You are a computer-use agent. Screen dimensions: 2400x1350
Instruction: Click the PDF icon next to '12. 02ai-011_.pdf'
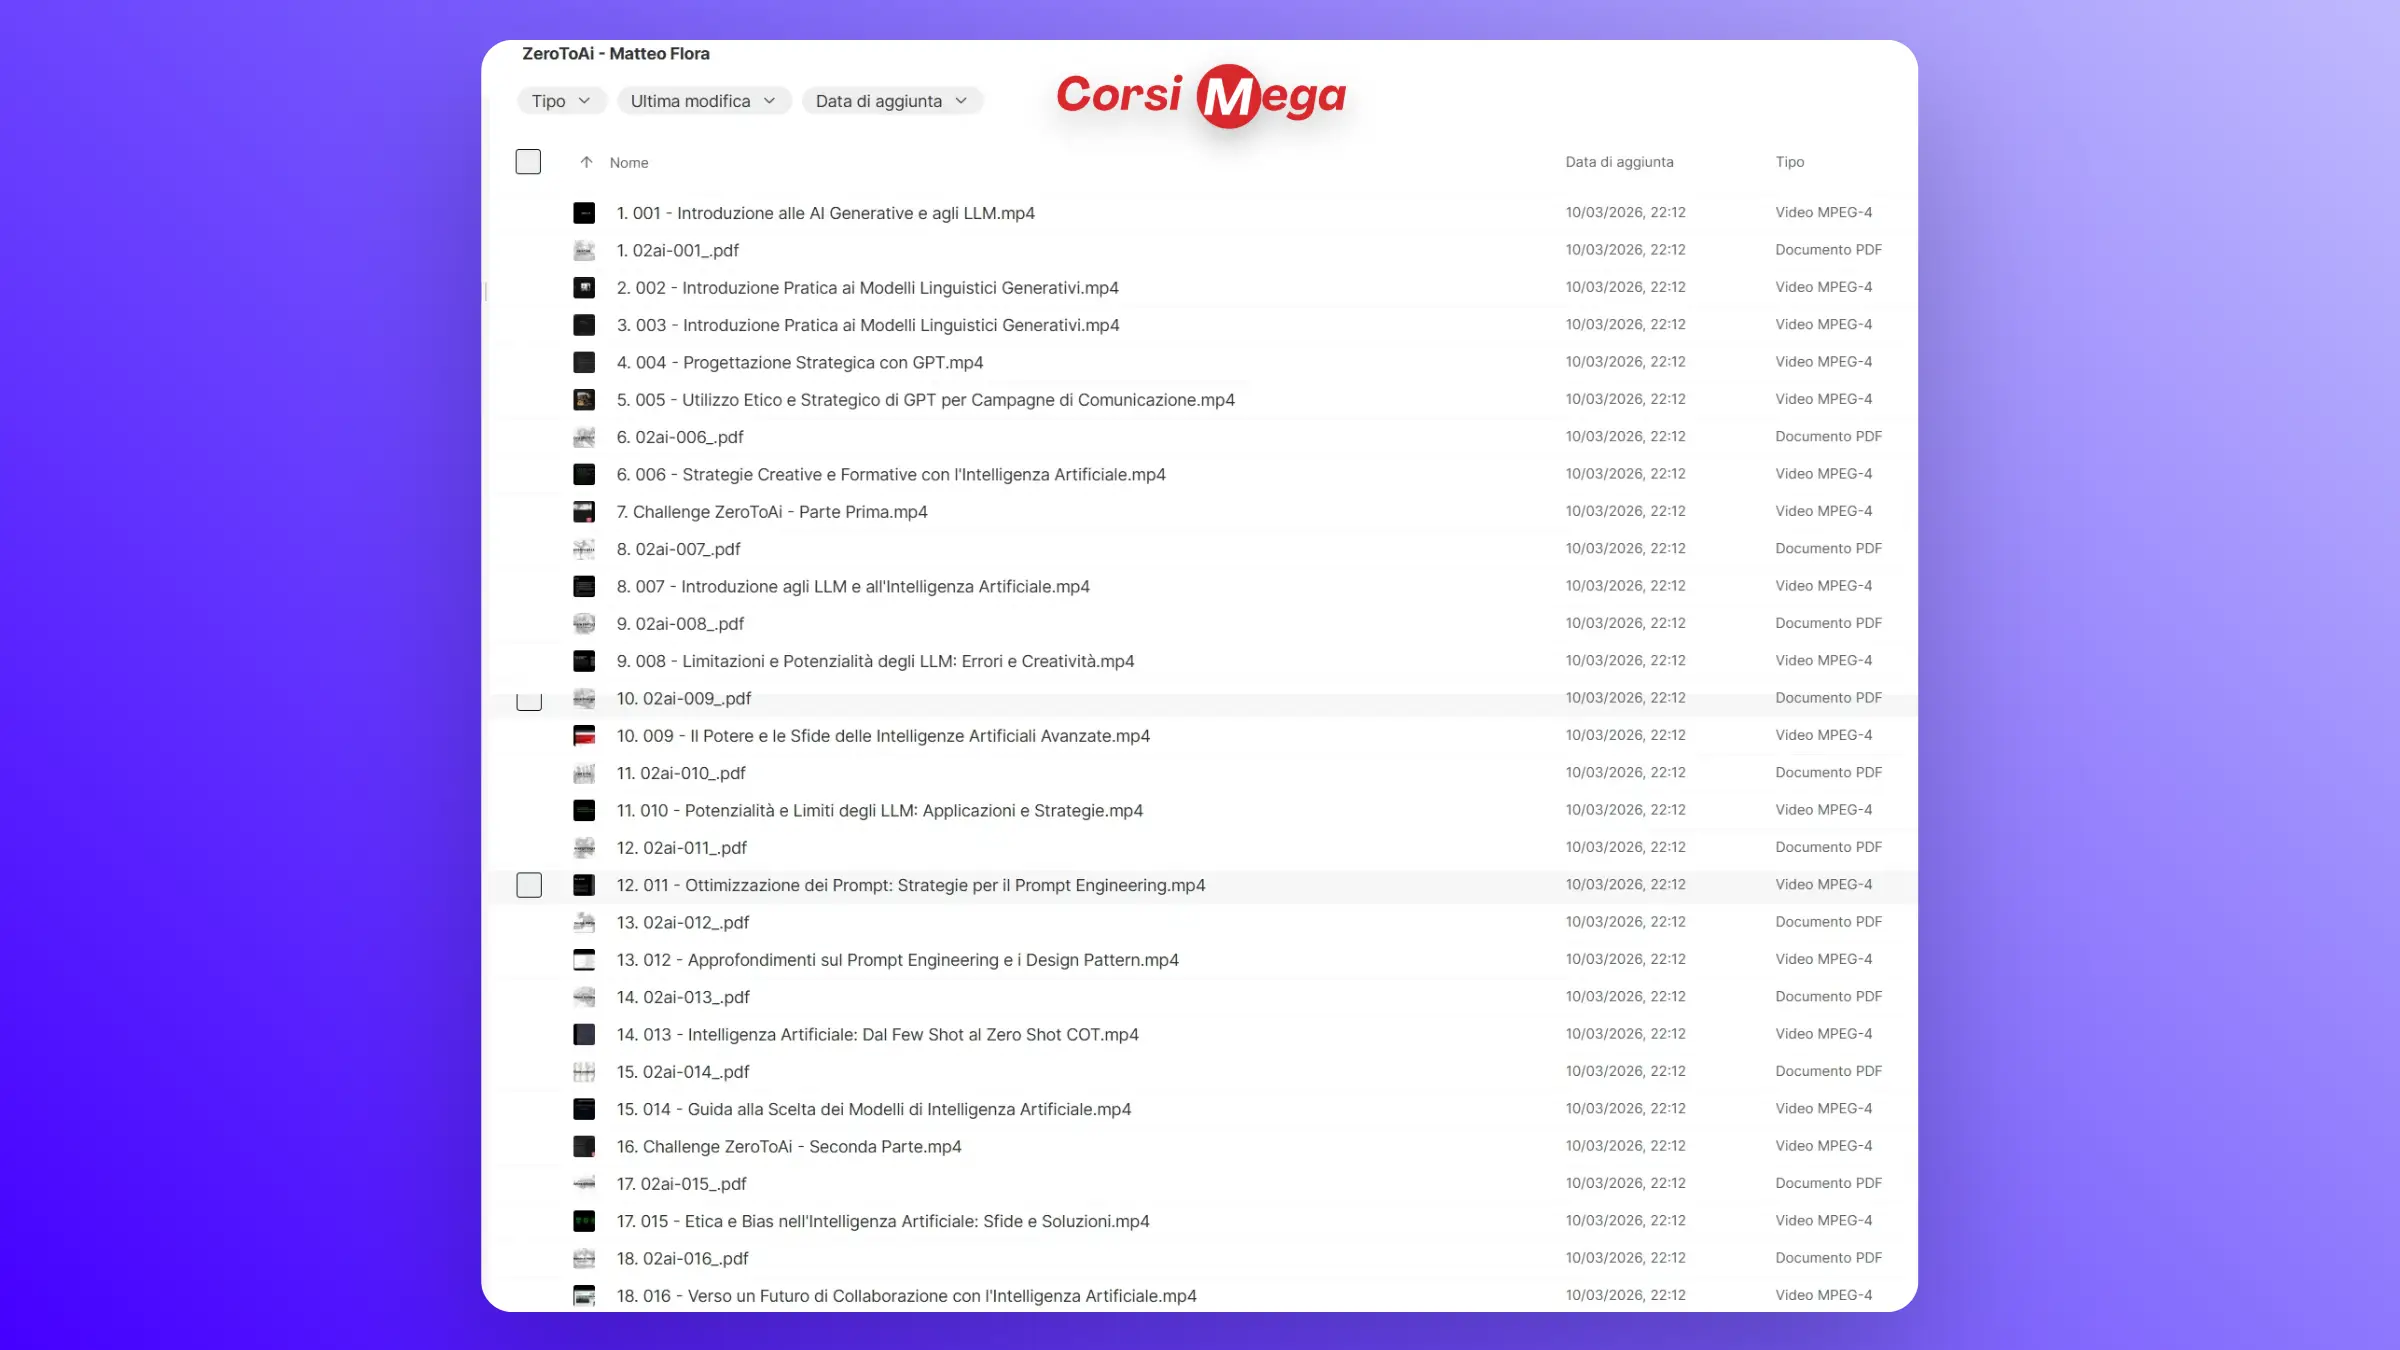(x=584, y=848)
